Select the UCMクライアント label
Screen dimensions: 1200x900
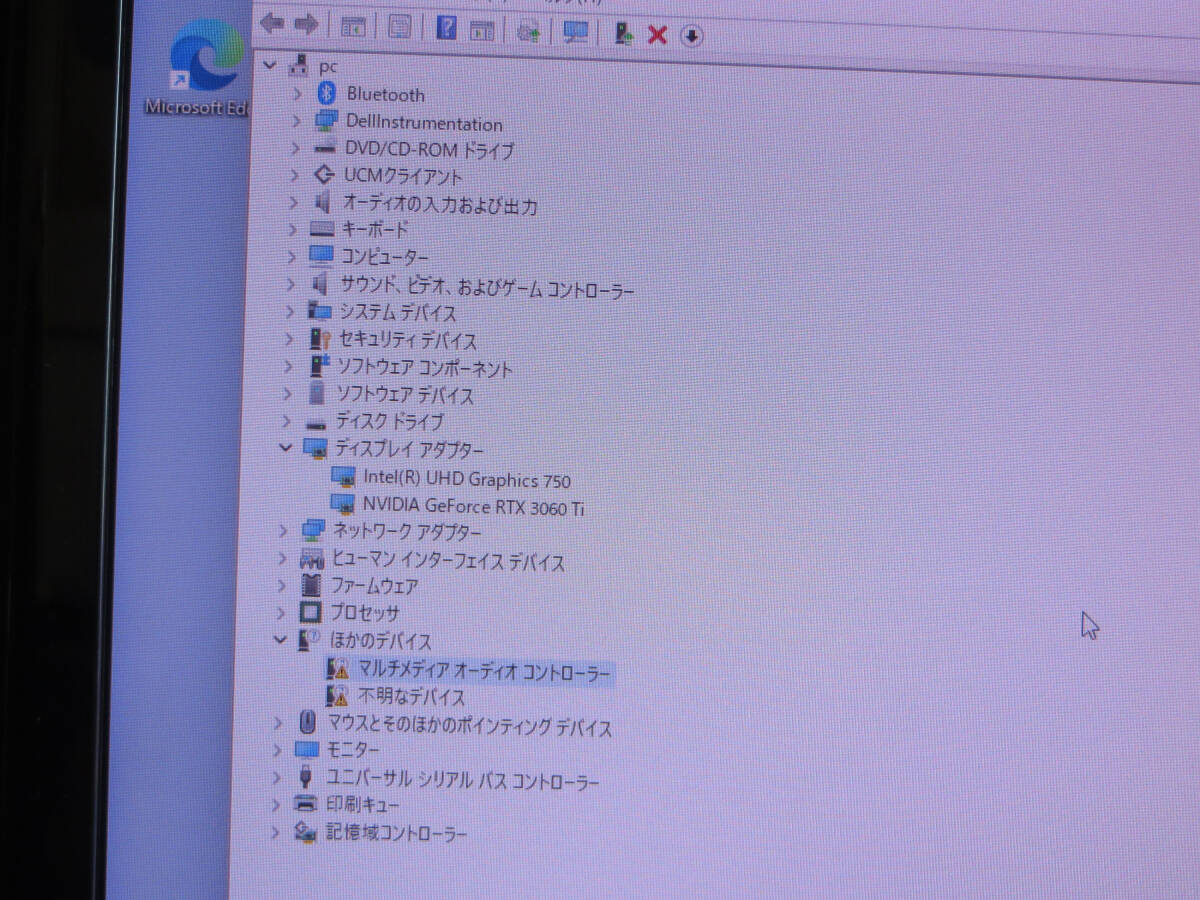(402, 176)
